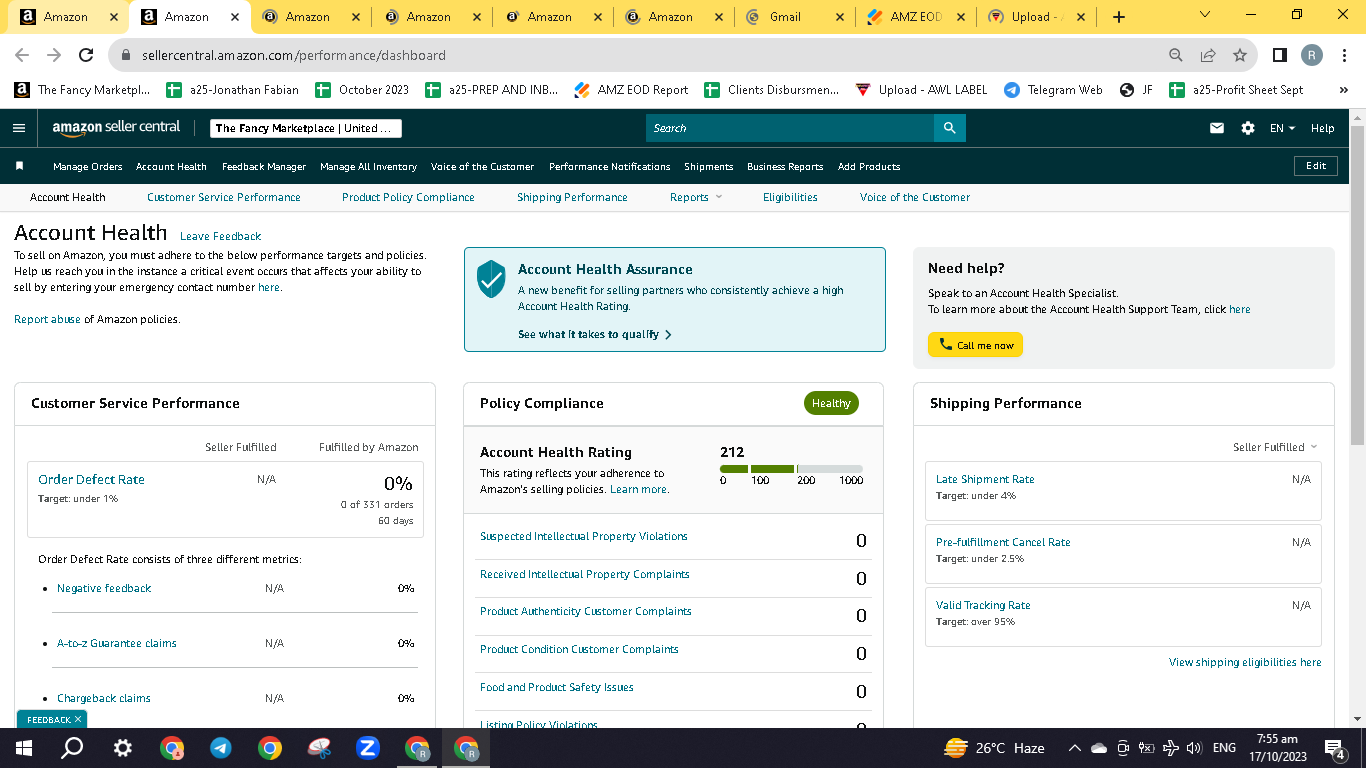Screen dimensions: 1366x768
Task: Click the Healthy status badge
Action: (831, 403)
